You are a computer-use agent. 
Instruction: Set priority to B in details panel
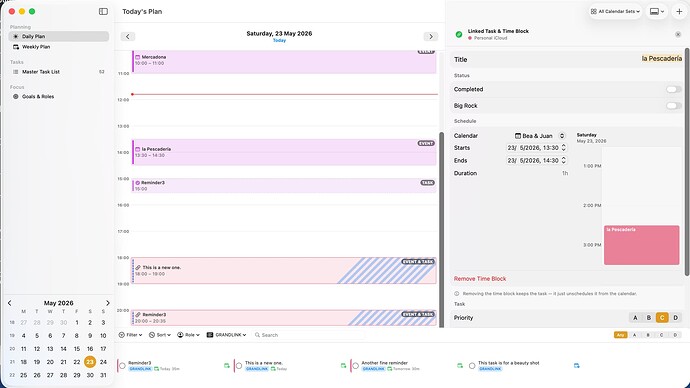coord(649,318)
